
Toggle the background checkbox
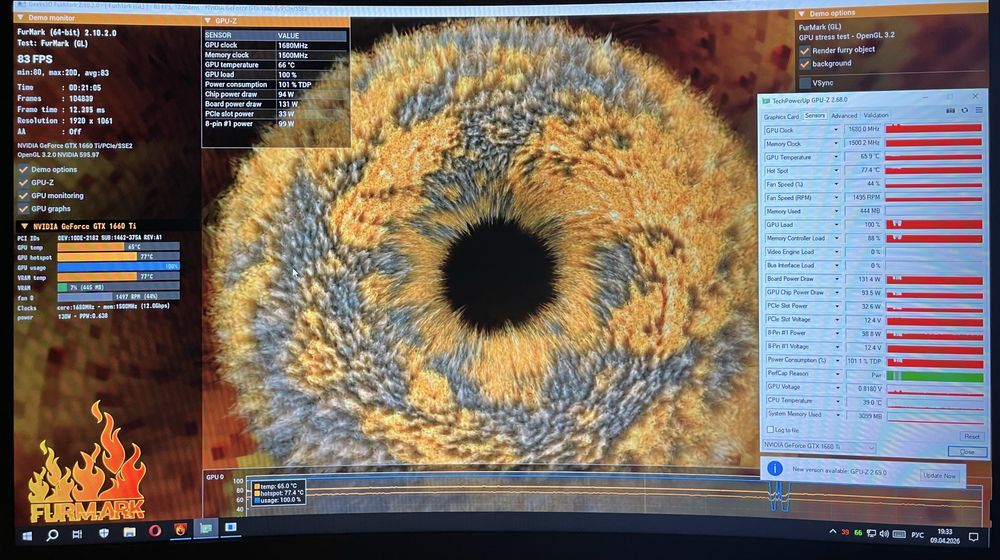(805, 64)
